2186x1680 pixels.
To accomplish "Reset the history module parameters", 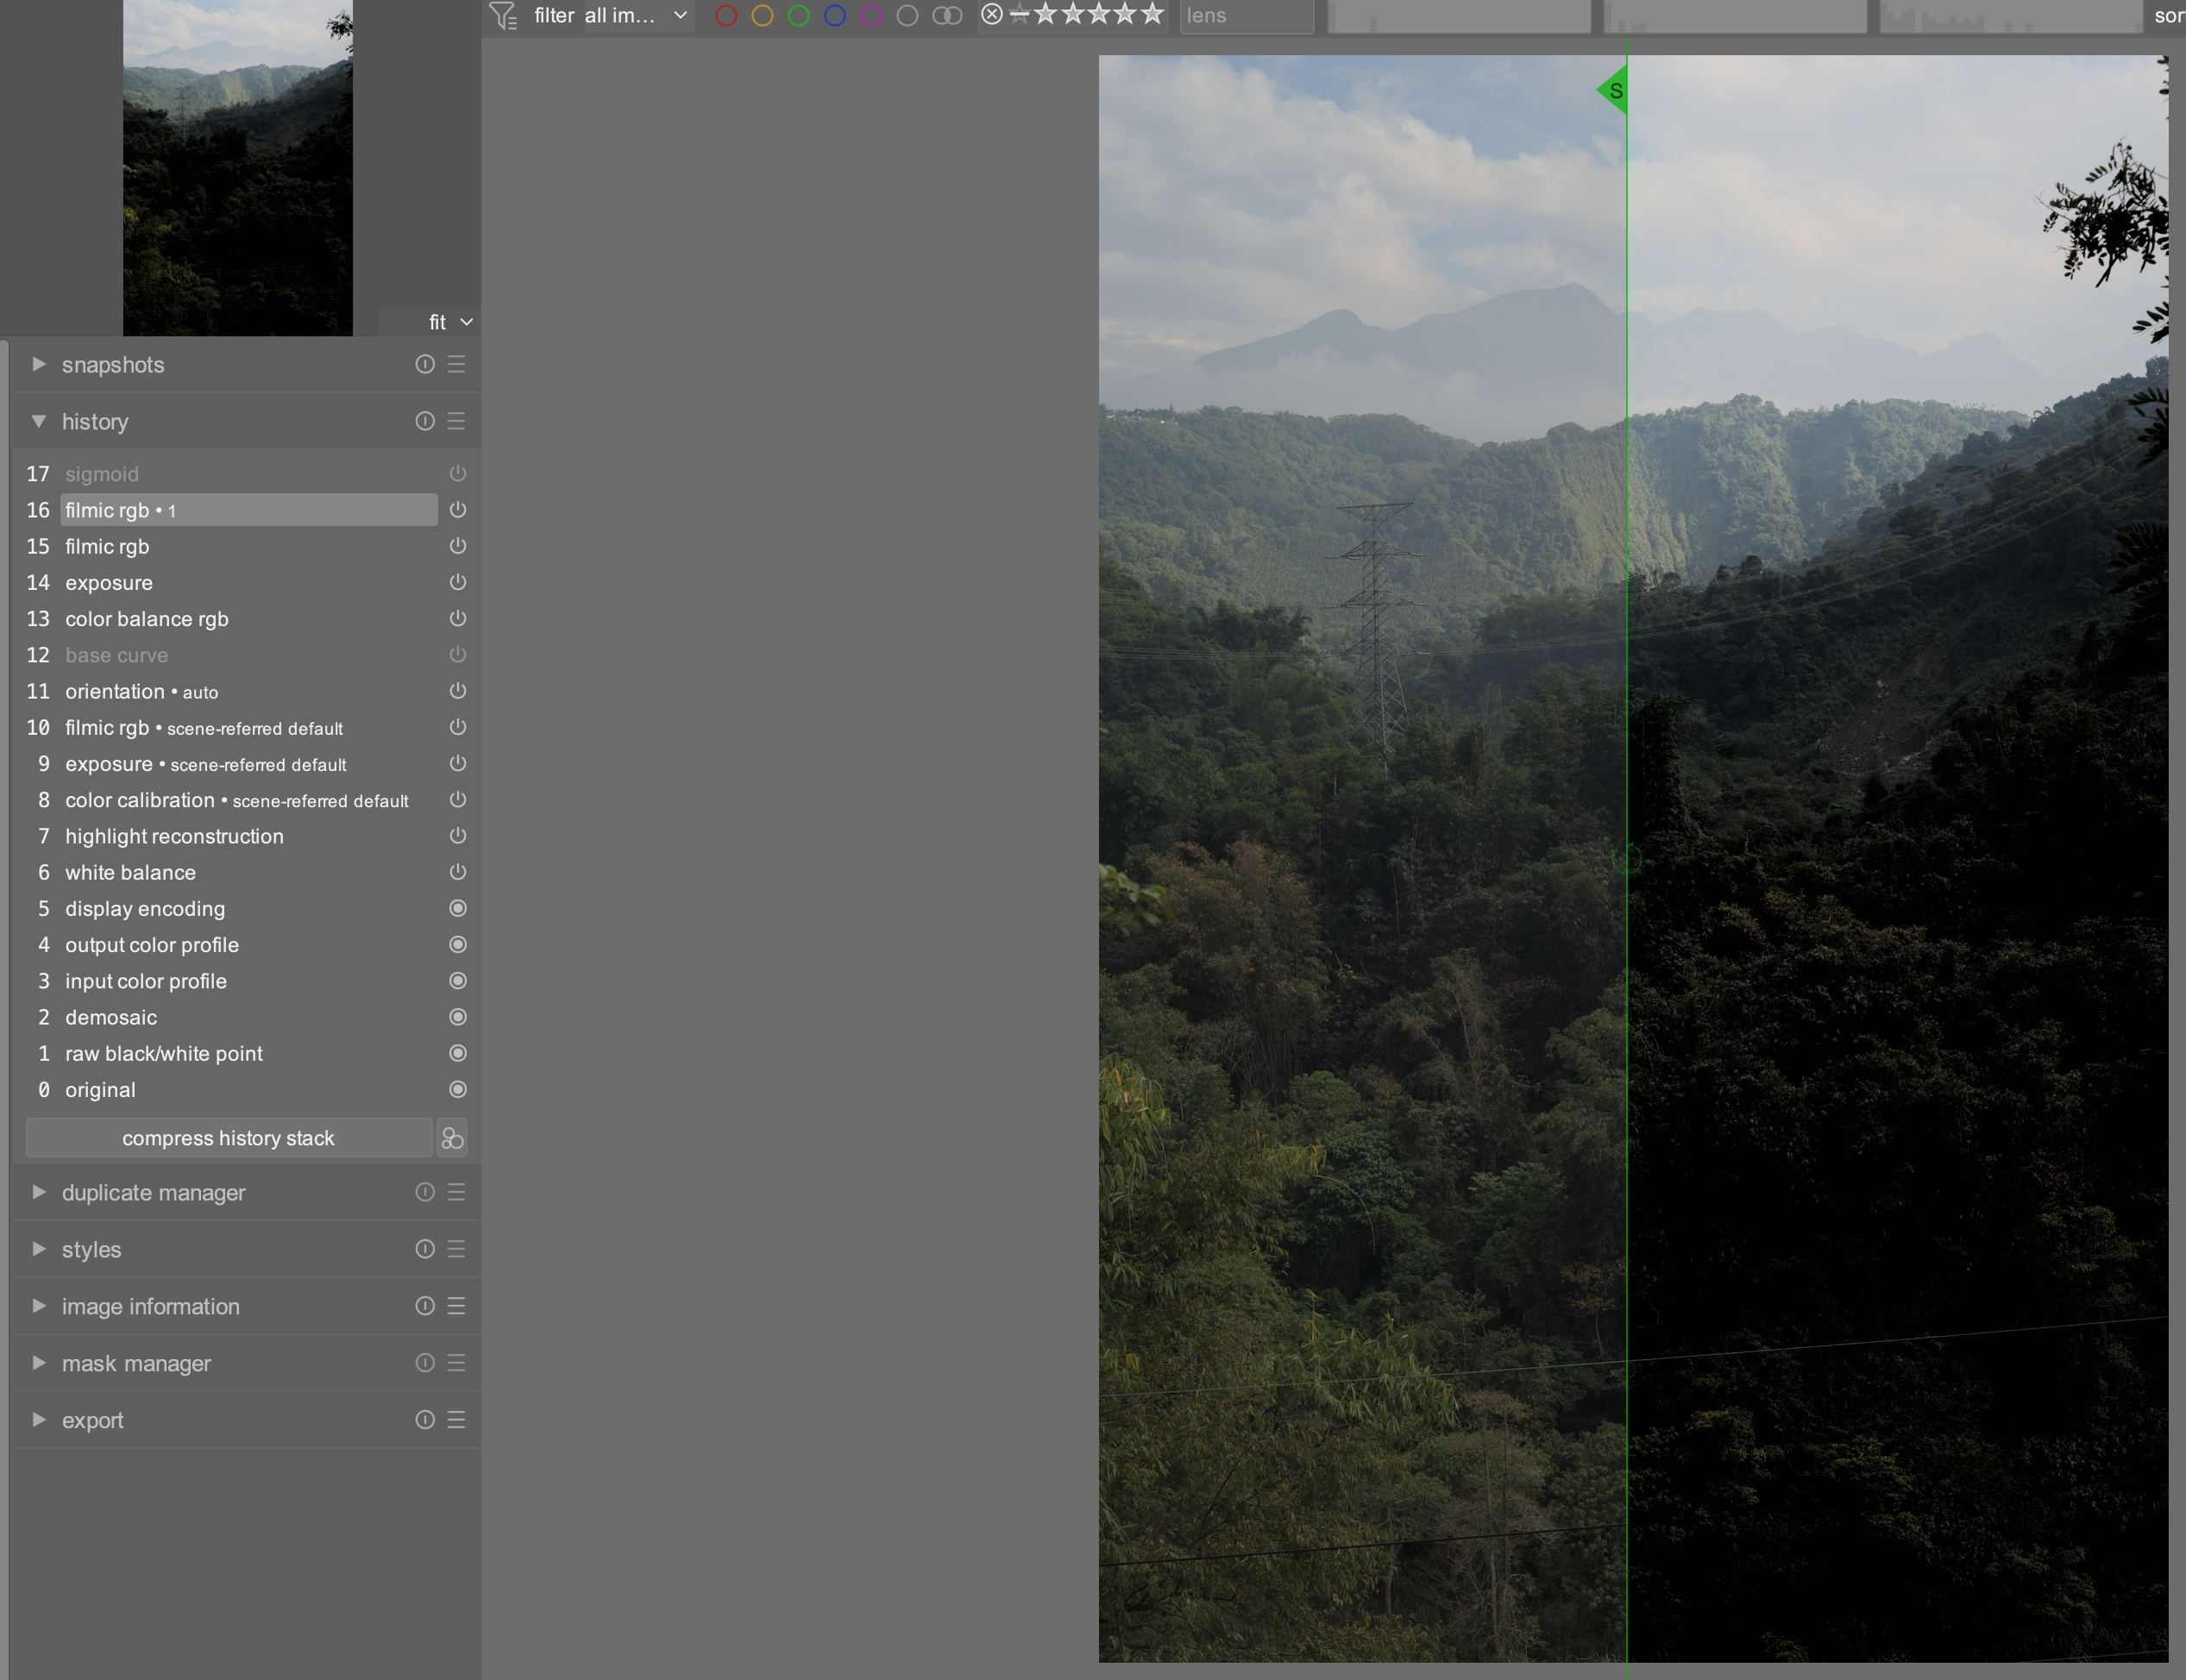I will tap(425, 421).
